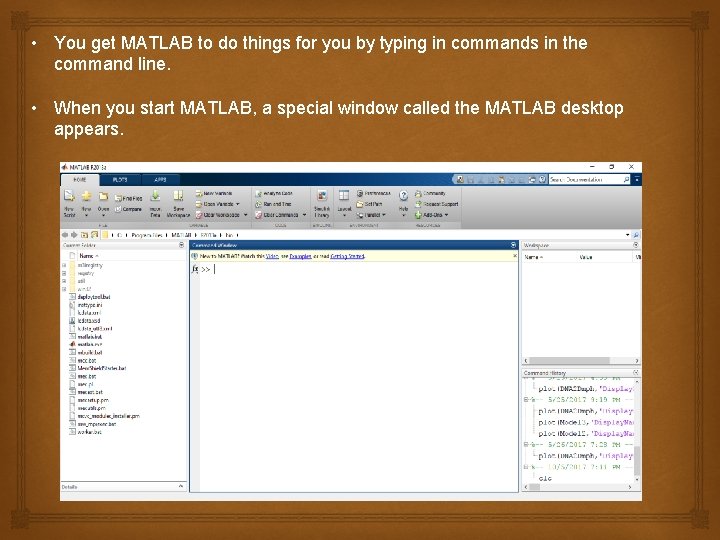Click Request Support
Screen dimensions: 720x540
(x=437, y=204)
